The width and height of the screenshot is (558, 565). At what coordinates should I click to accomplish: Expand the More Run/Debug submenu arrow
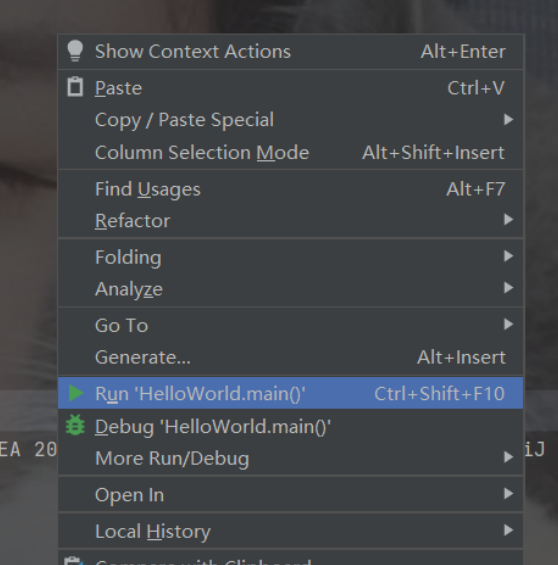pos(508,457)
